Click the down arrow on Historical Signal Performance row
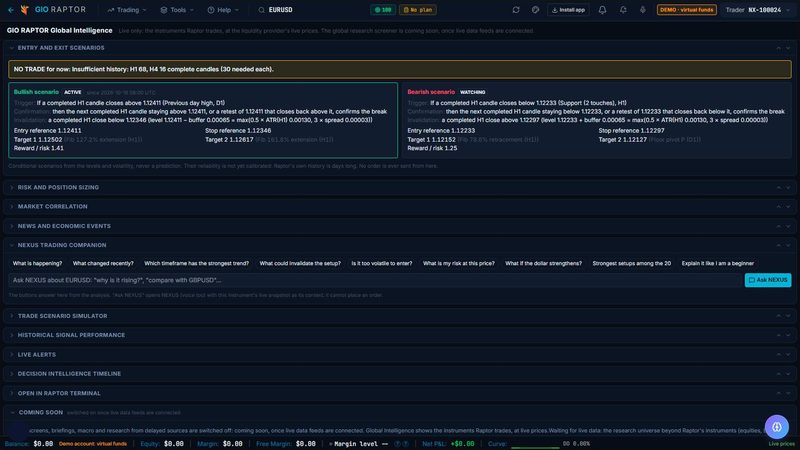The width and height of the screenshot is (800, 450). (x=788, y=335)
